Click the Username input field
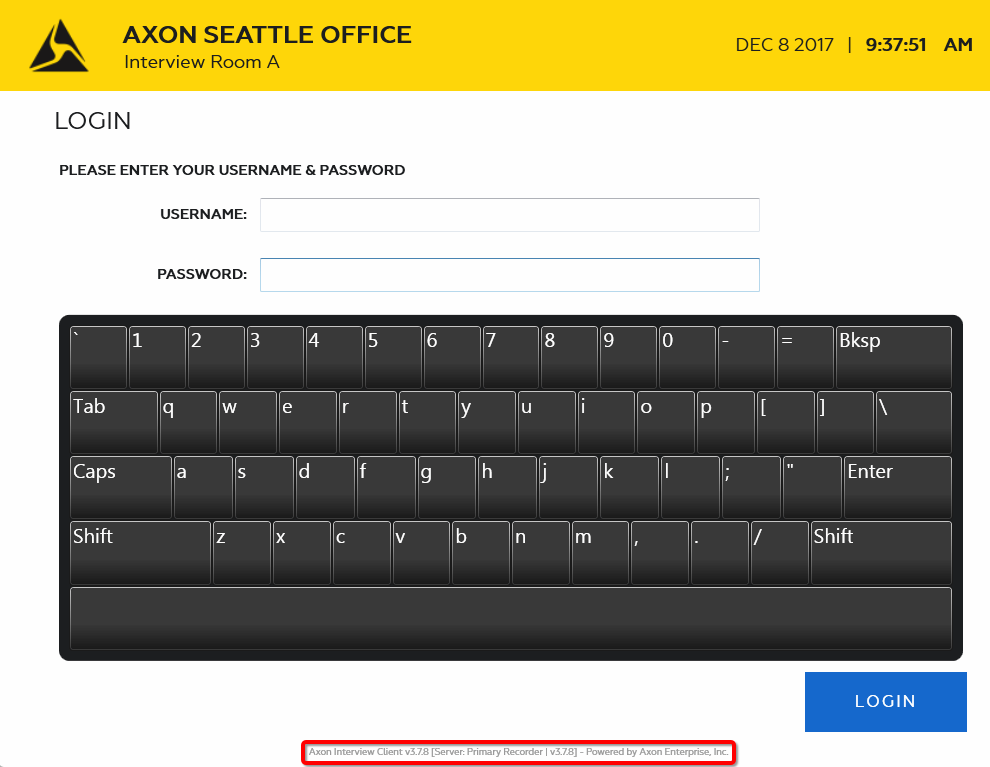Screen dimensions: 990x767 click(509, 215)
